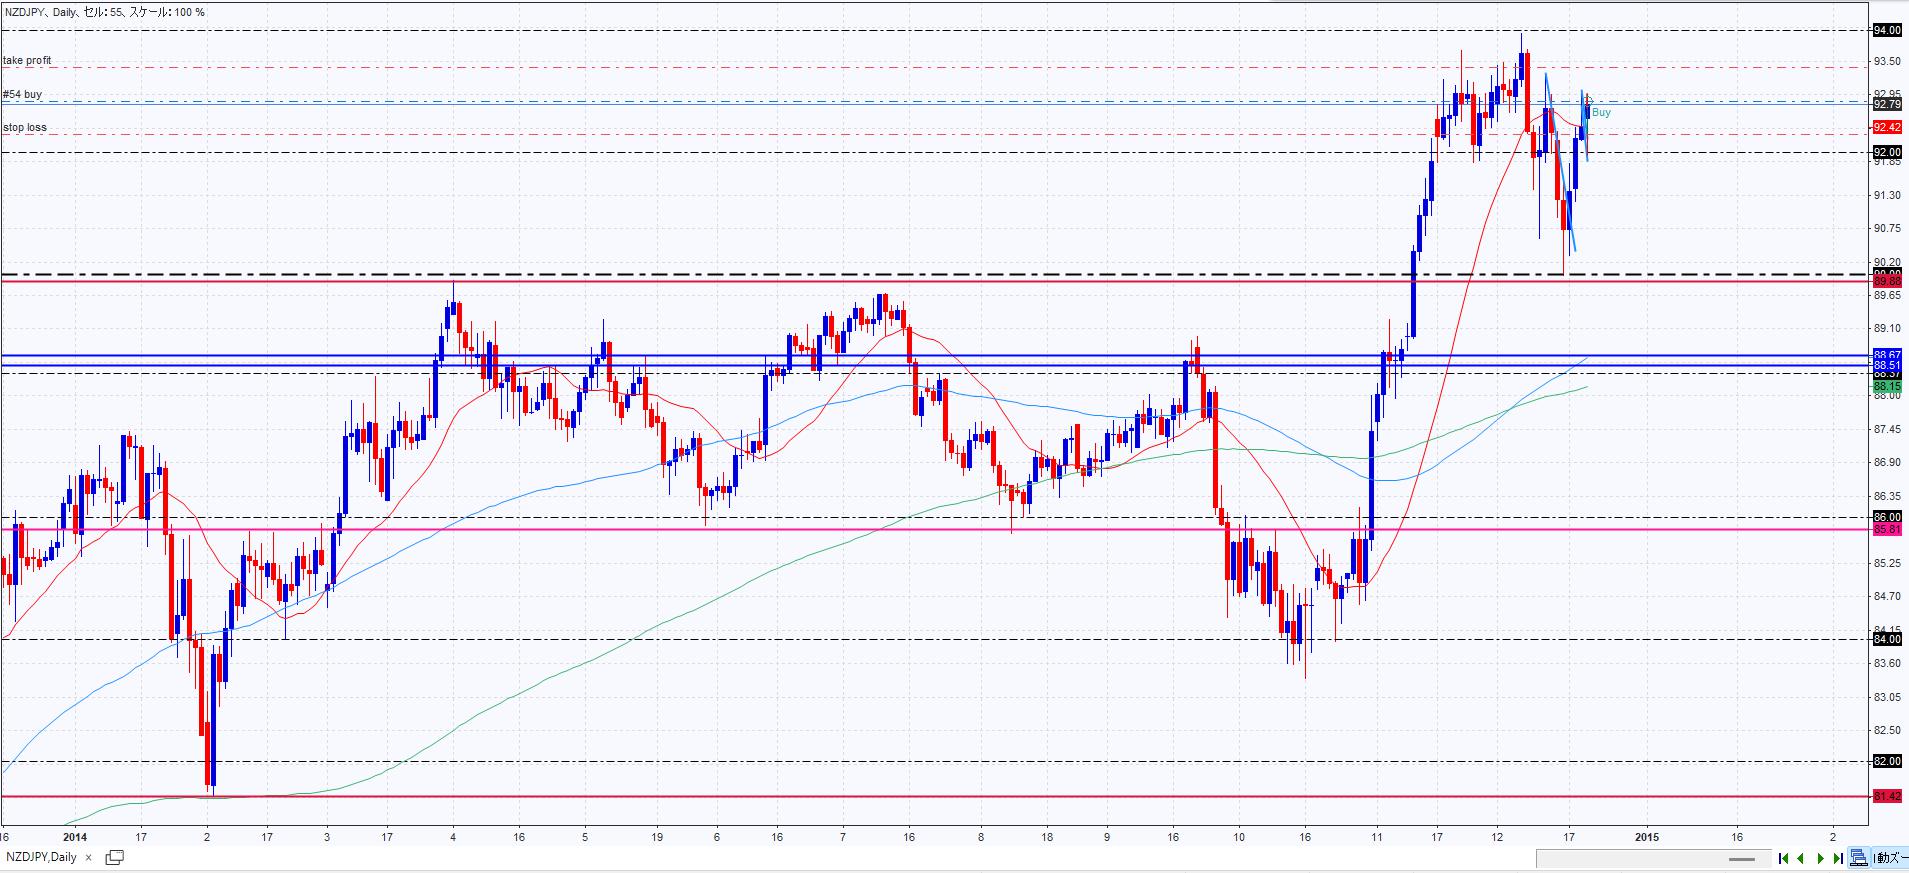Select the stop loss line label
The height and width of the screenshot is (873, 1909).
[x=25, y=128]
